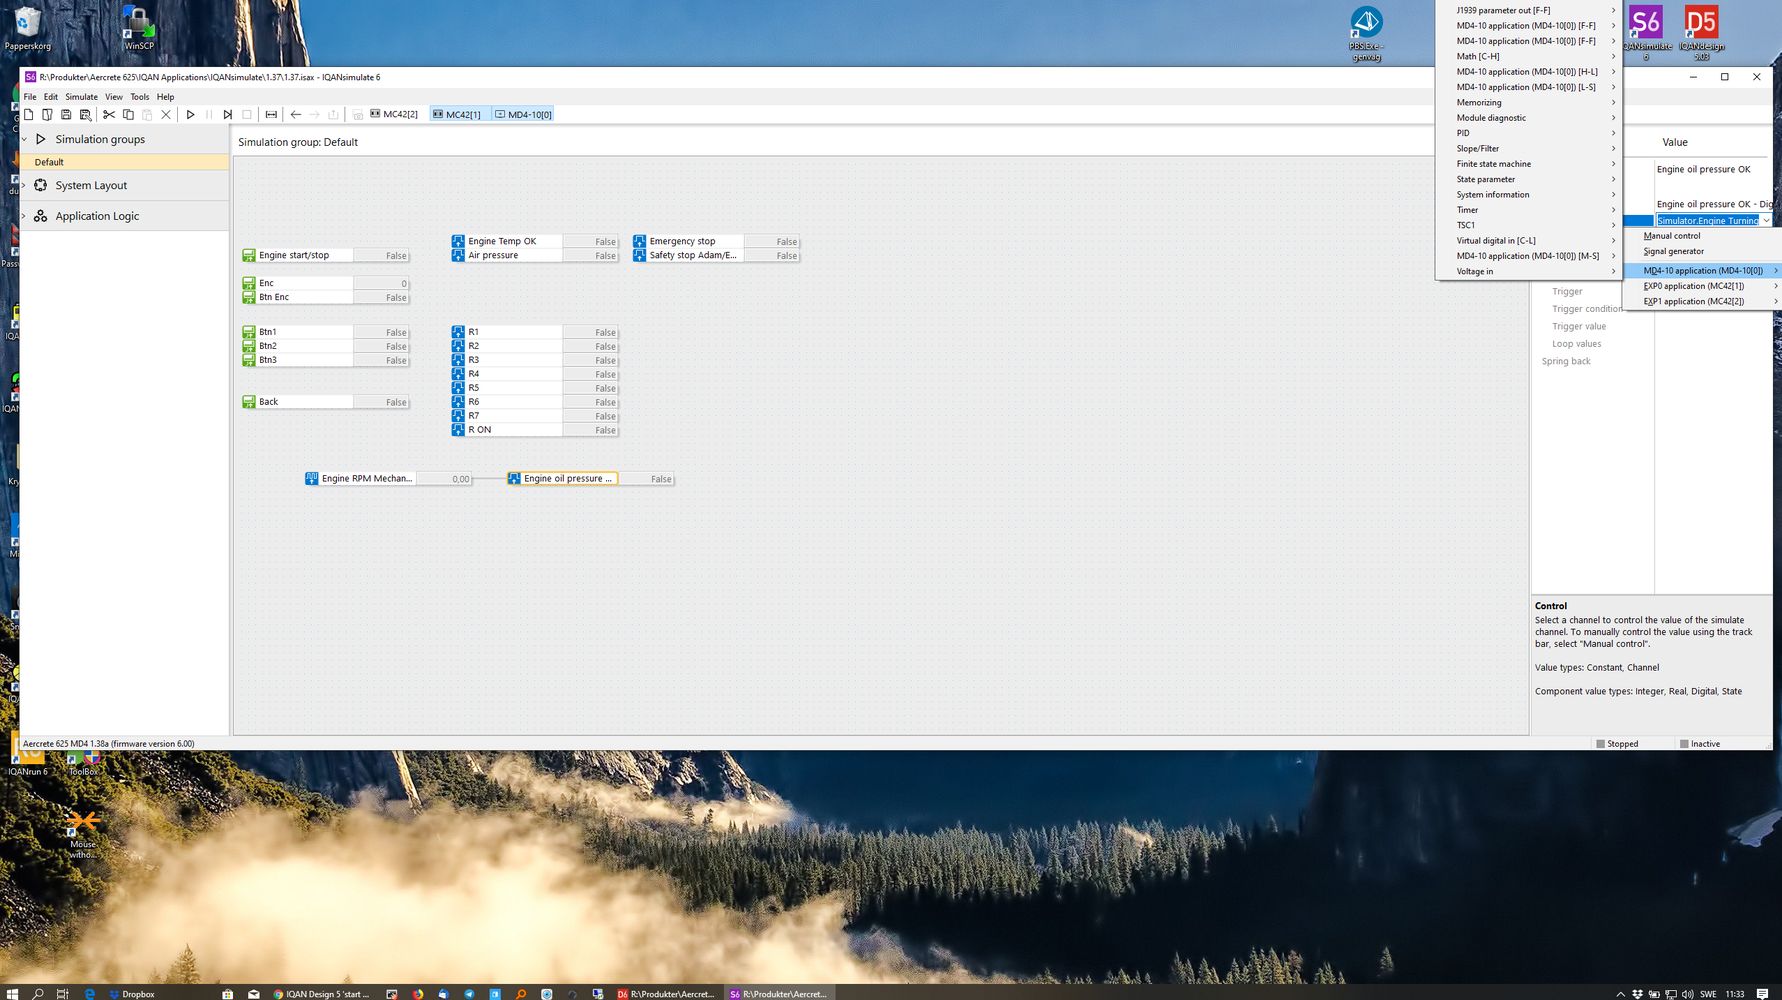Click the Windows Start button

(x=12, y=993)
